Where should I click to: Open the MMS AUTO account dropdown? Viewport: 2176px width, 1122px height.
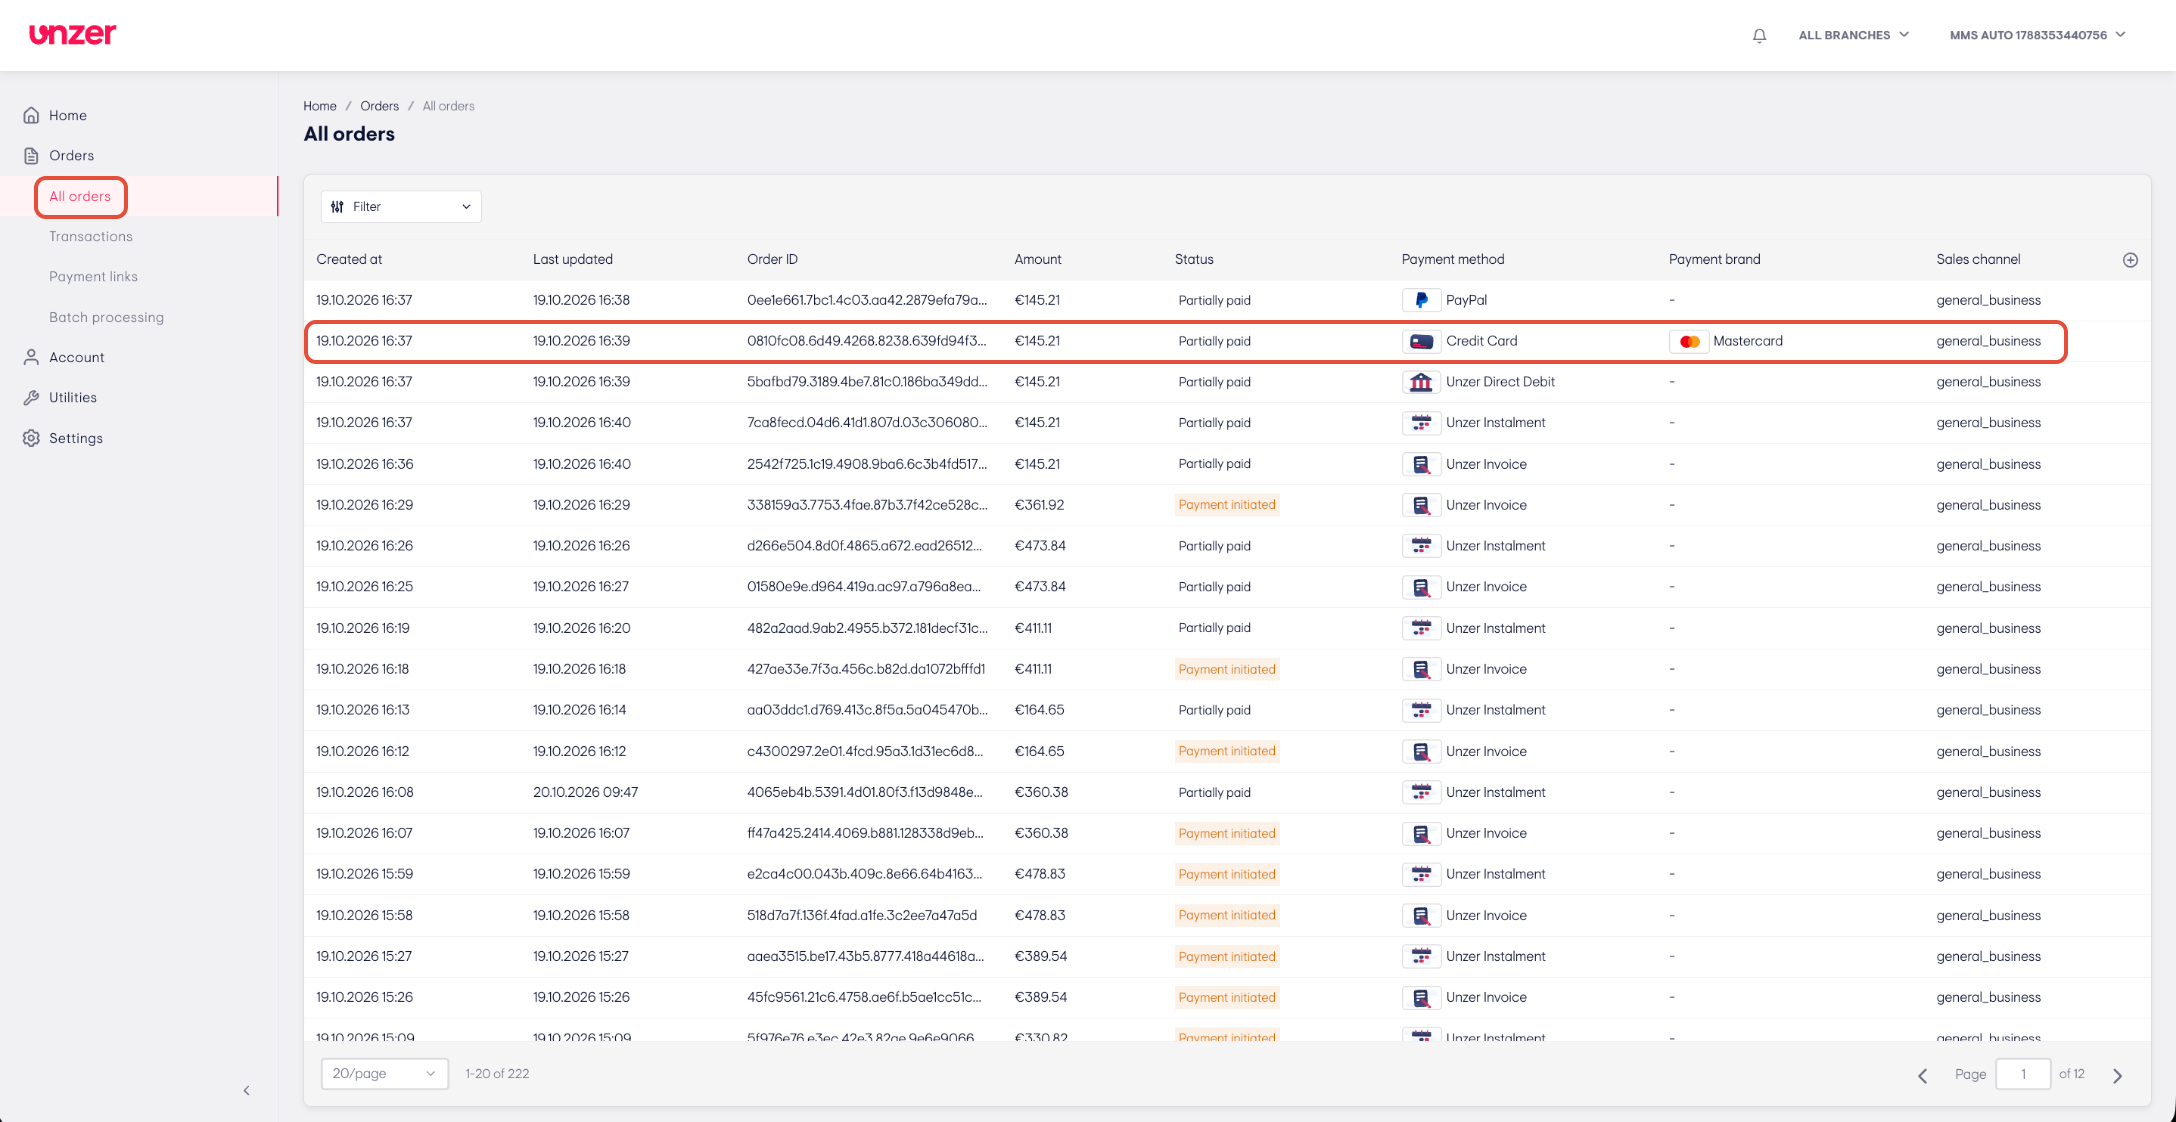pos(2037,35)
